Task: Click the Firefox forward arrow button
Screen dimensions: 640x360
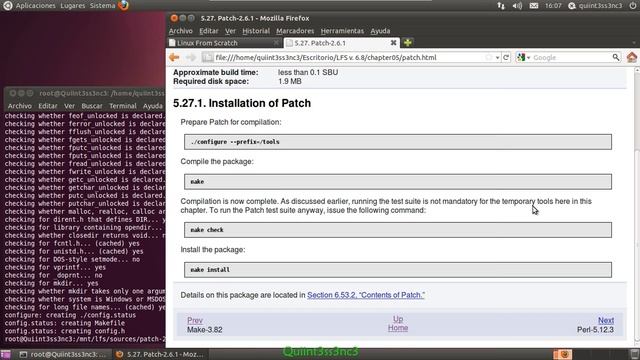Action: (x=191, y=58)
